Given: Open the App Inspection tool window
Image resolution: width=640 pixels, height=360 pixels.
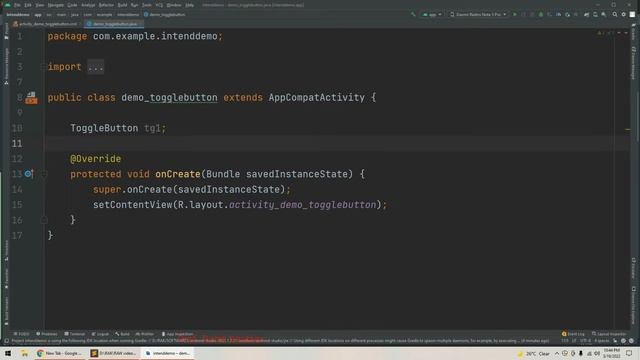Looking at the screenshot, I should pyautogui.click(x=177, y=334).
